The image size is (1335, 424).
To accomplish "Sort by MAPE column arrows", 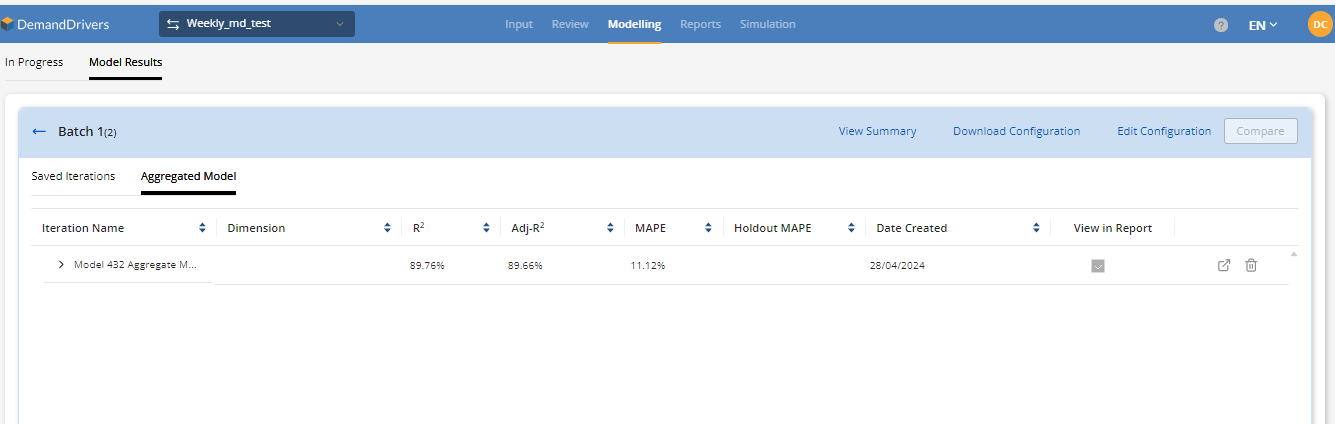I will click(x=708, y=228).
